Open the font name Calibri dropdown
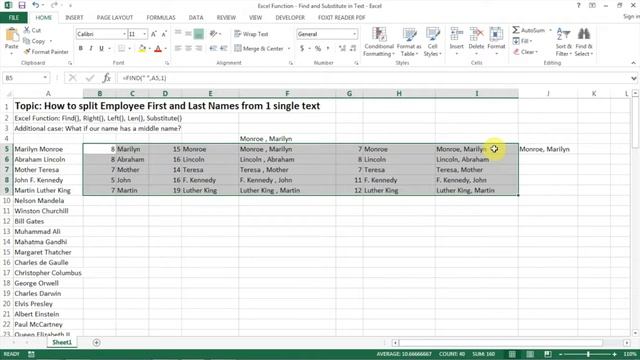The image size is (640, 360). pyautogui.click(x=124, y=34)
